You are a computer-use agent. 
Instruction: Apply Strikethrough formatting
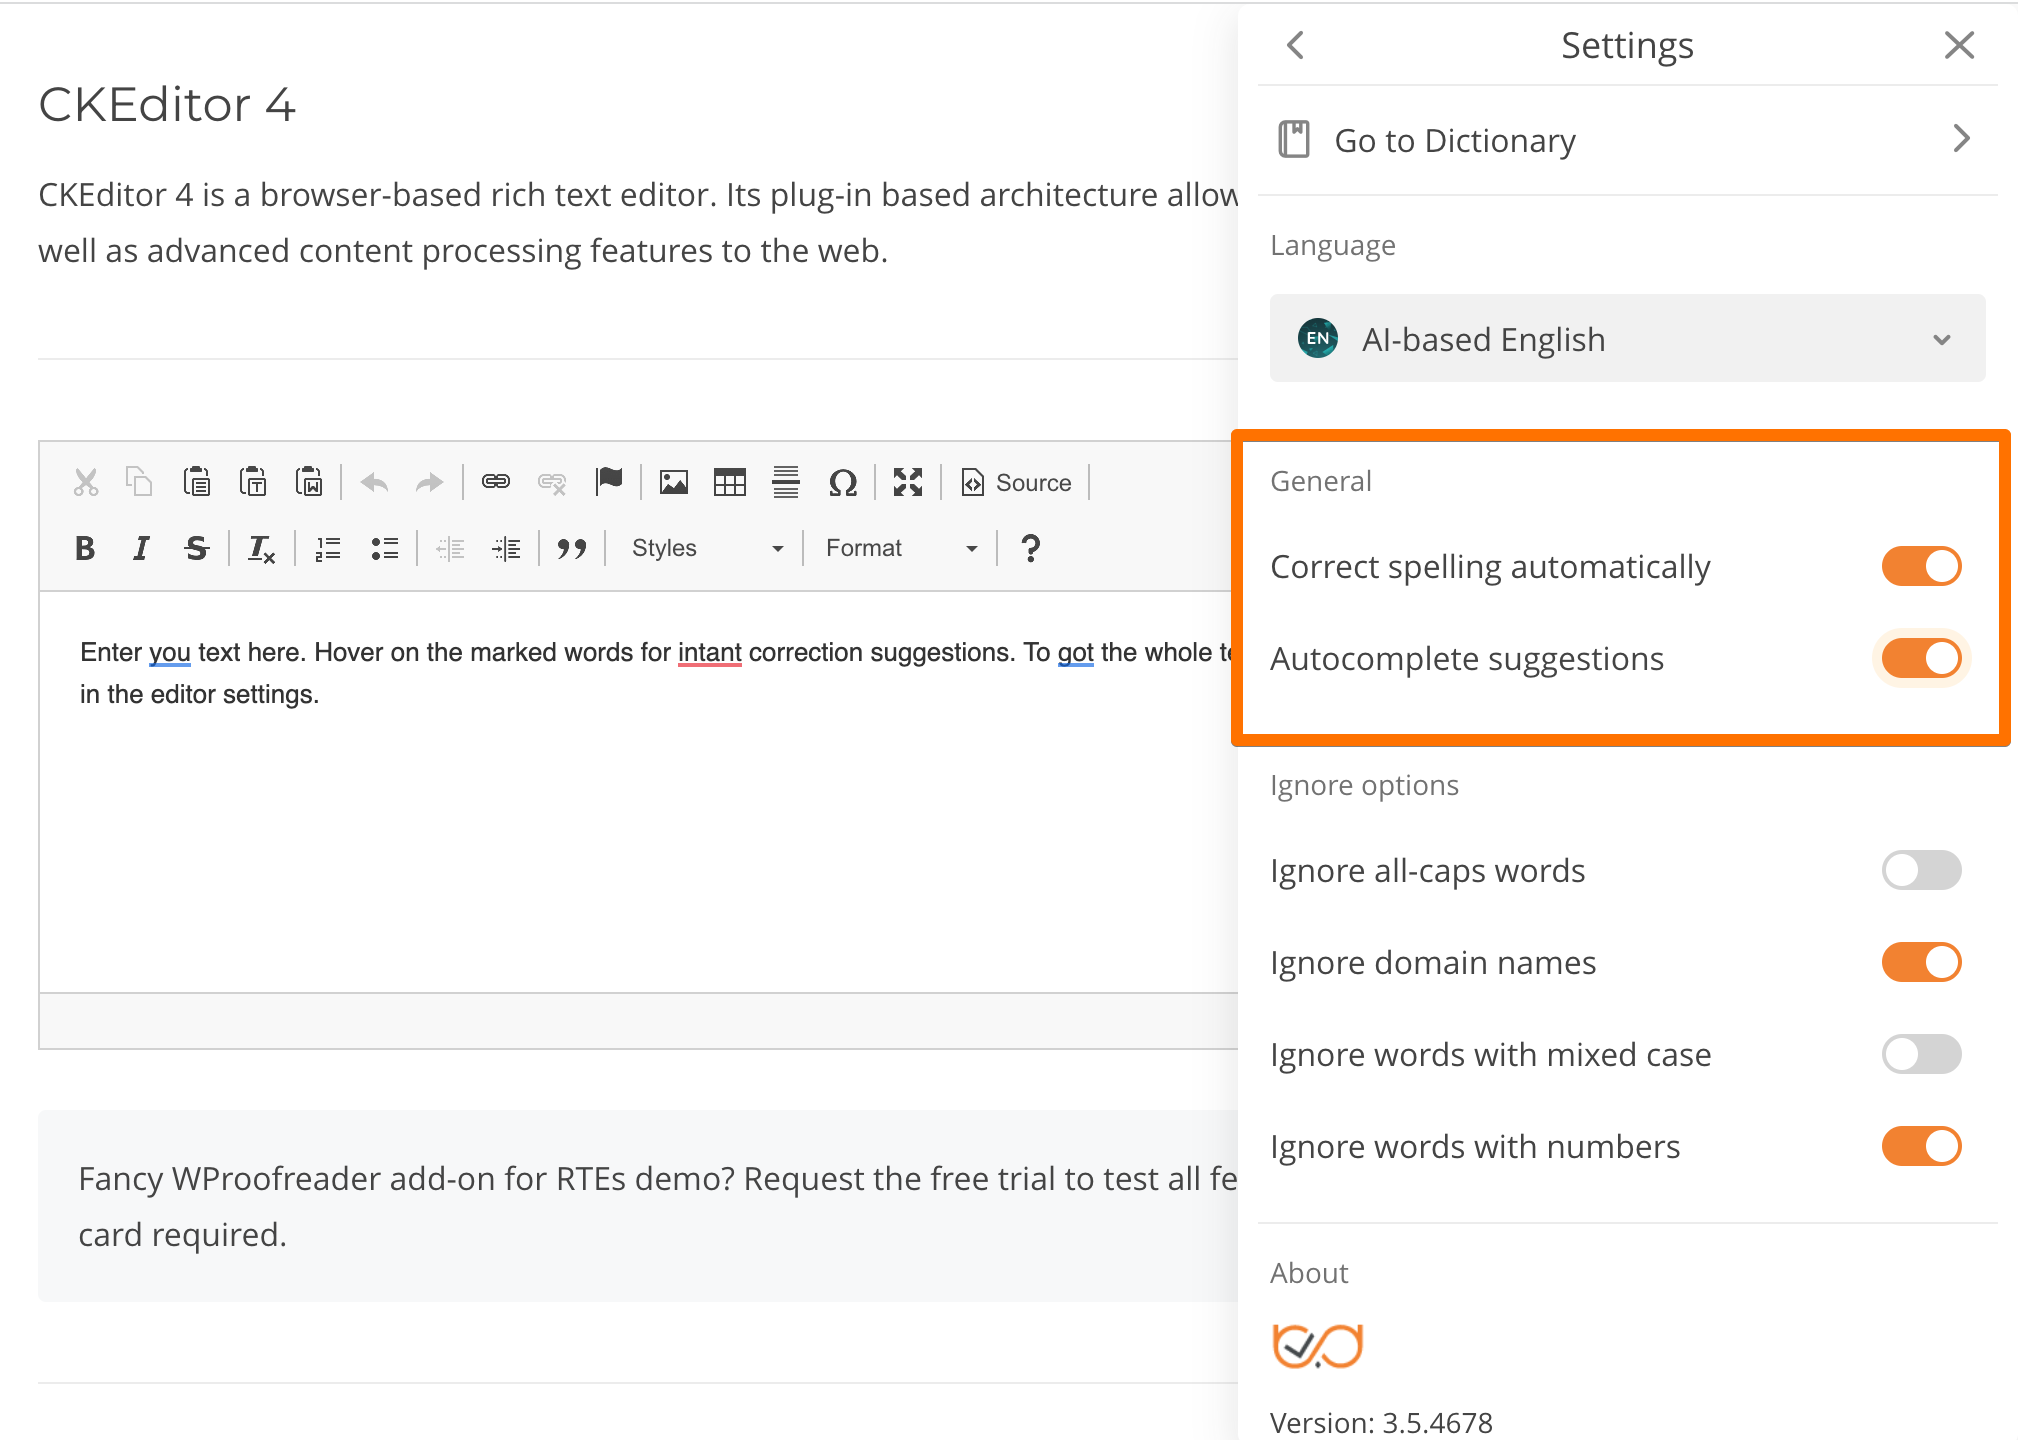196,548
